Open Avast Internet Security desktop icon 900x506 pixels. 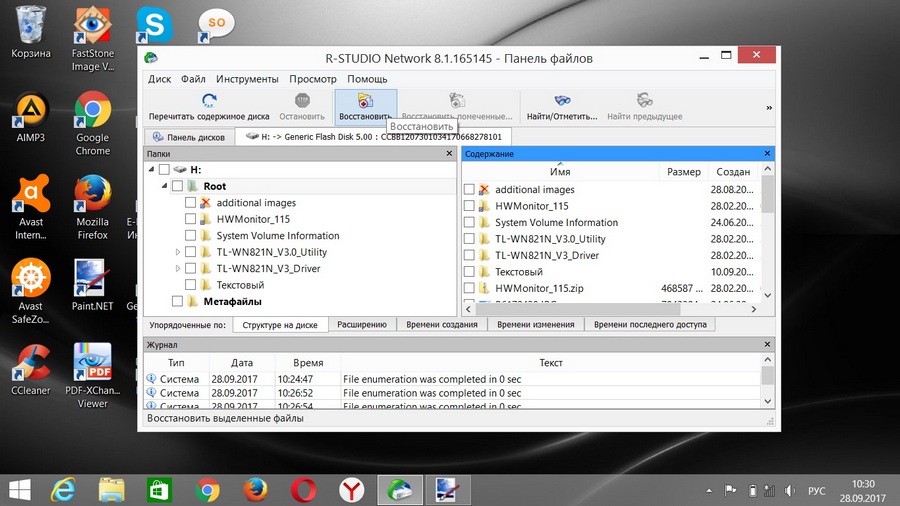(x=31, y=207)
